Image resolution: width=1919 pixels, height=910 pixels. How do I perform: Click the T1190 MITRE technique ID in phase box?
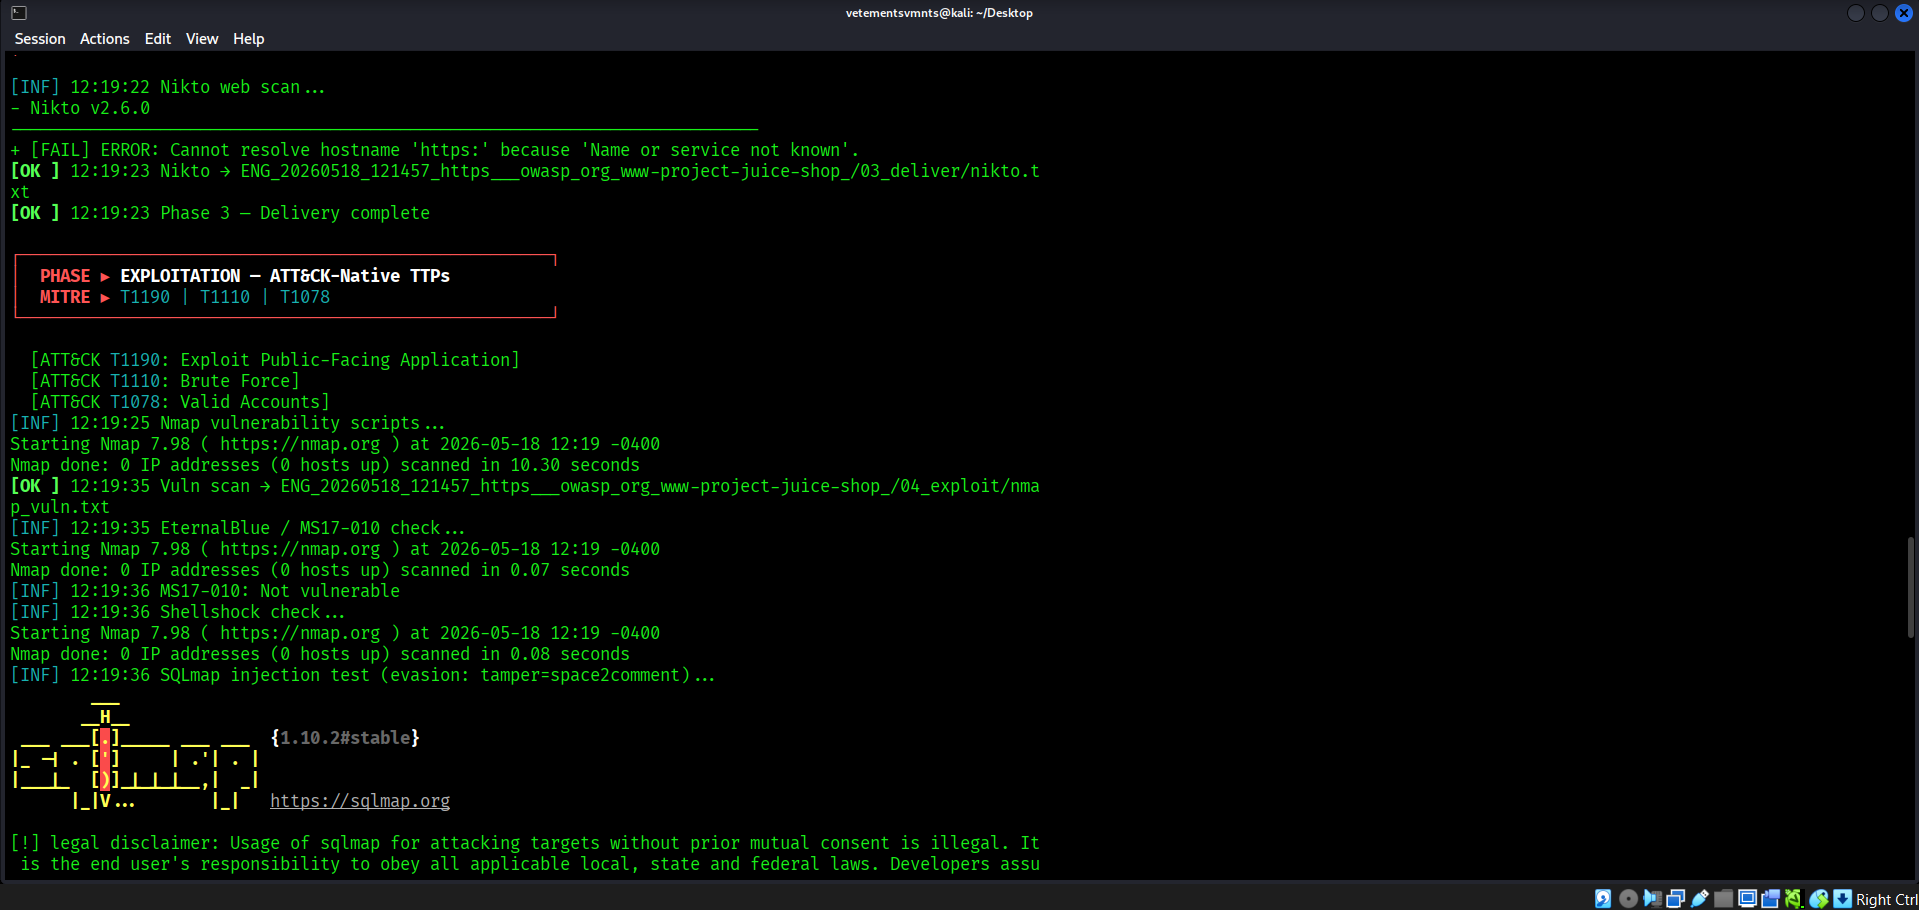(145, 297)
